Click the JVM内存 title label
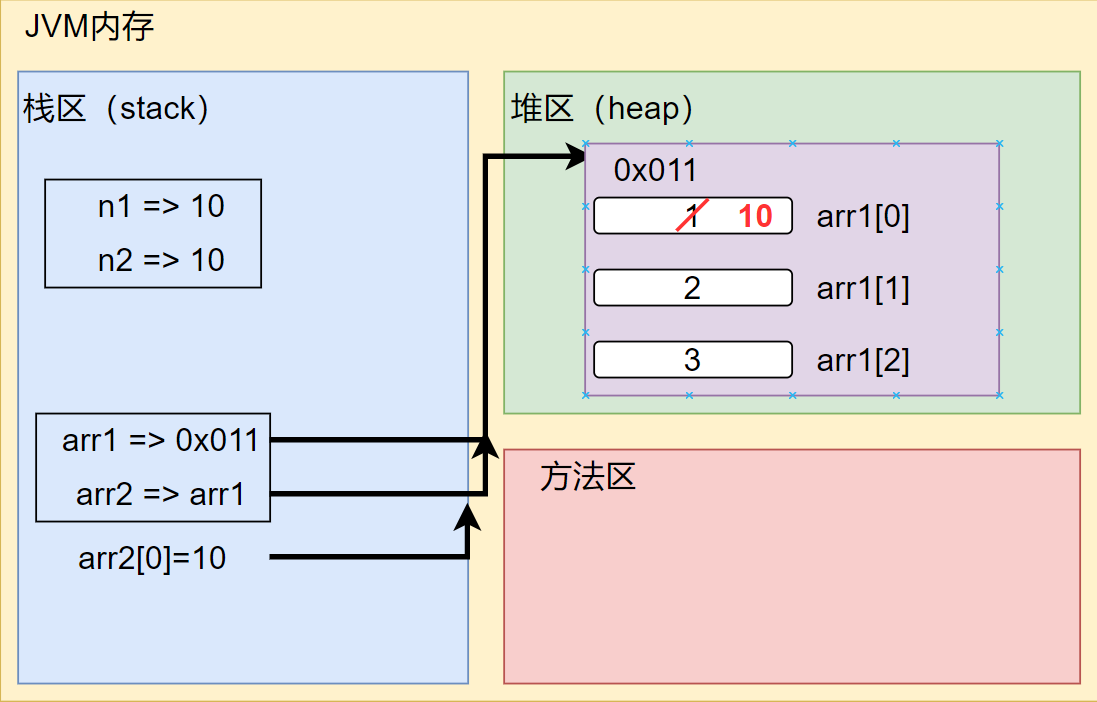Screen dimensions: 1097x702 pyautogui.click(x=90, y=28)
